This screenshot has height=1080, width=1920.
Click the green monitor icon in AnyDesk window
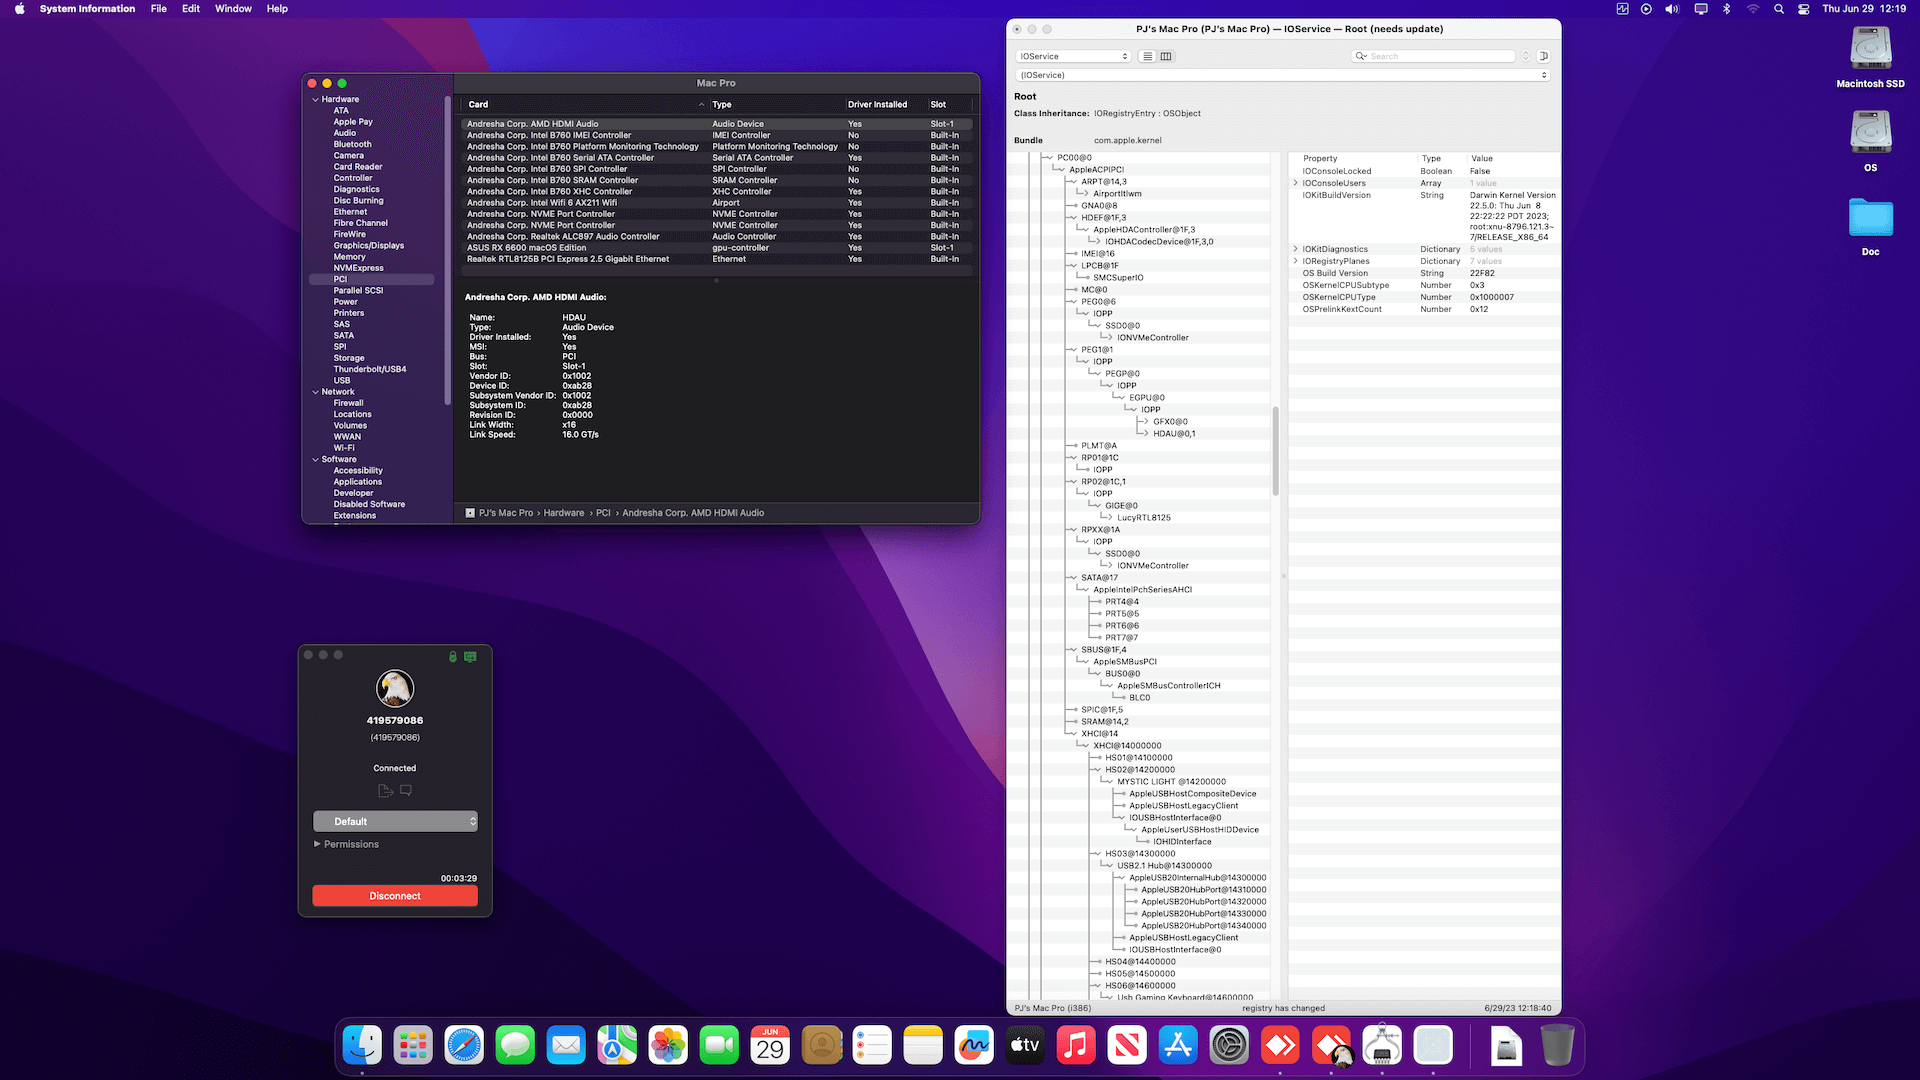[470, 657]
